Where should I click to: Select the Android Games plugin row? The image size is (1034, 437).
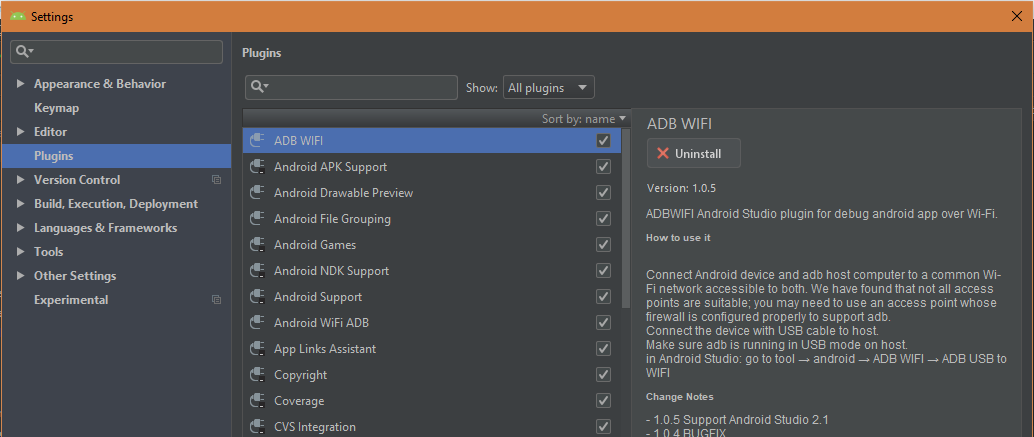(432, 245)
